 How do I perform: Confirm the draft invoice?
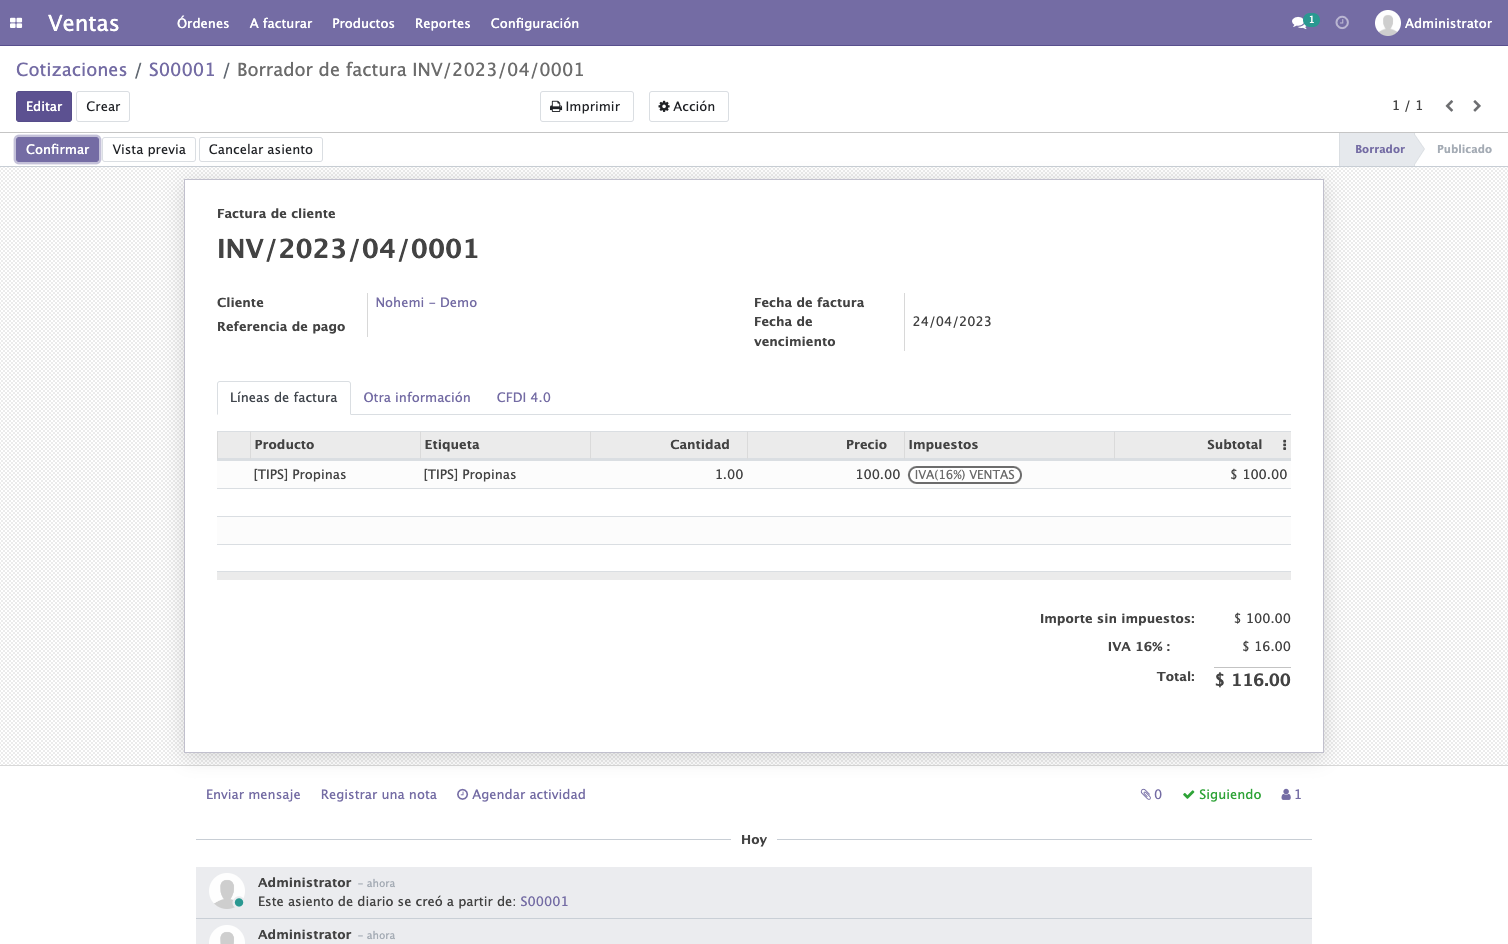click(x=57, y=150)
